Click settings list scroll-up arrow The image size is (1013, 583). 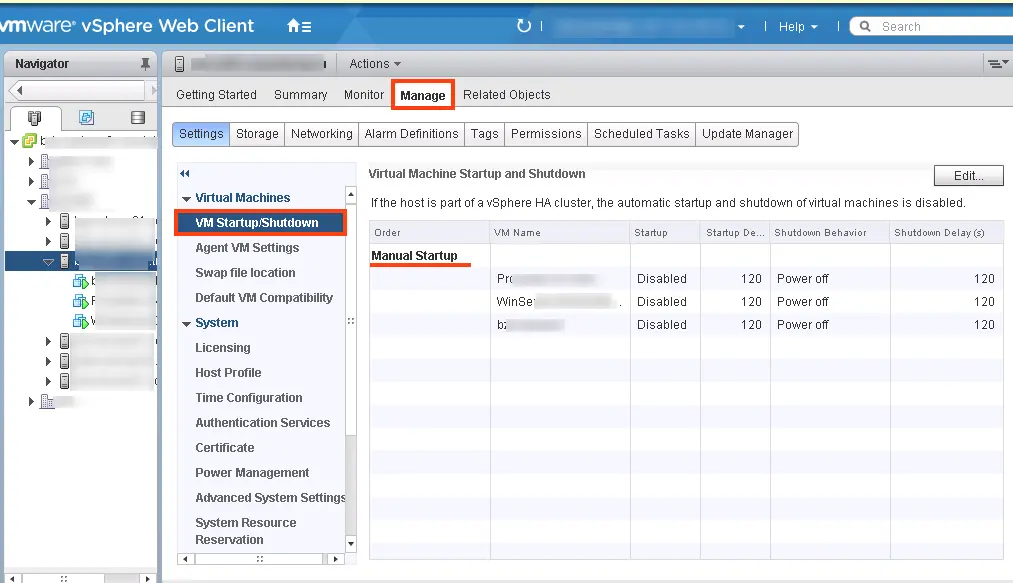pos(351,193)
